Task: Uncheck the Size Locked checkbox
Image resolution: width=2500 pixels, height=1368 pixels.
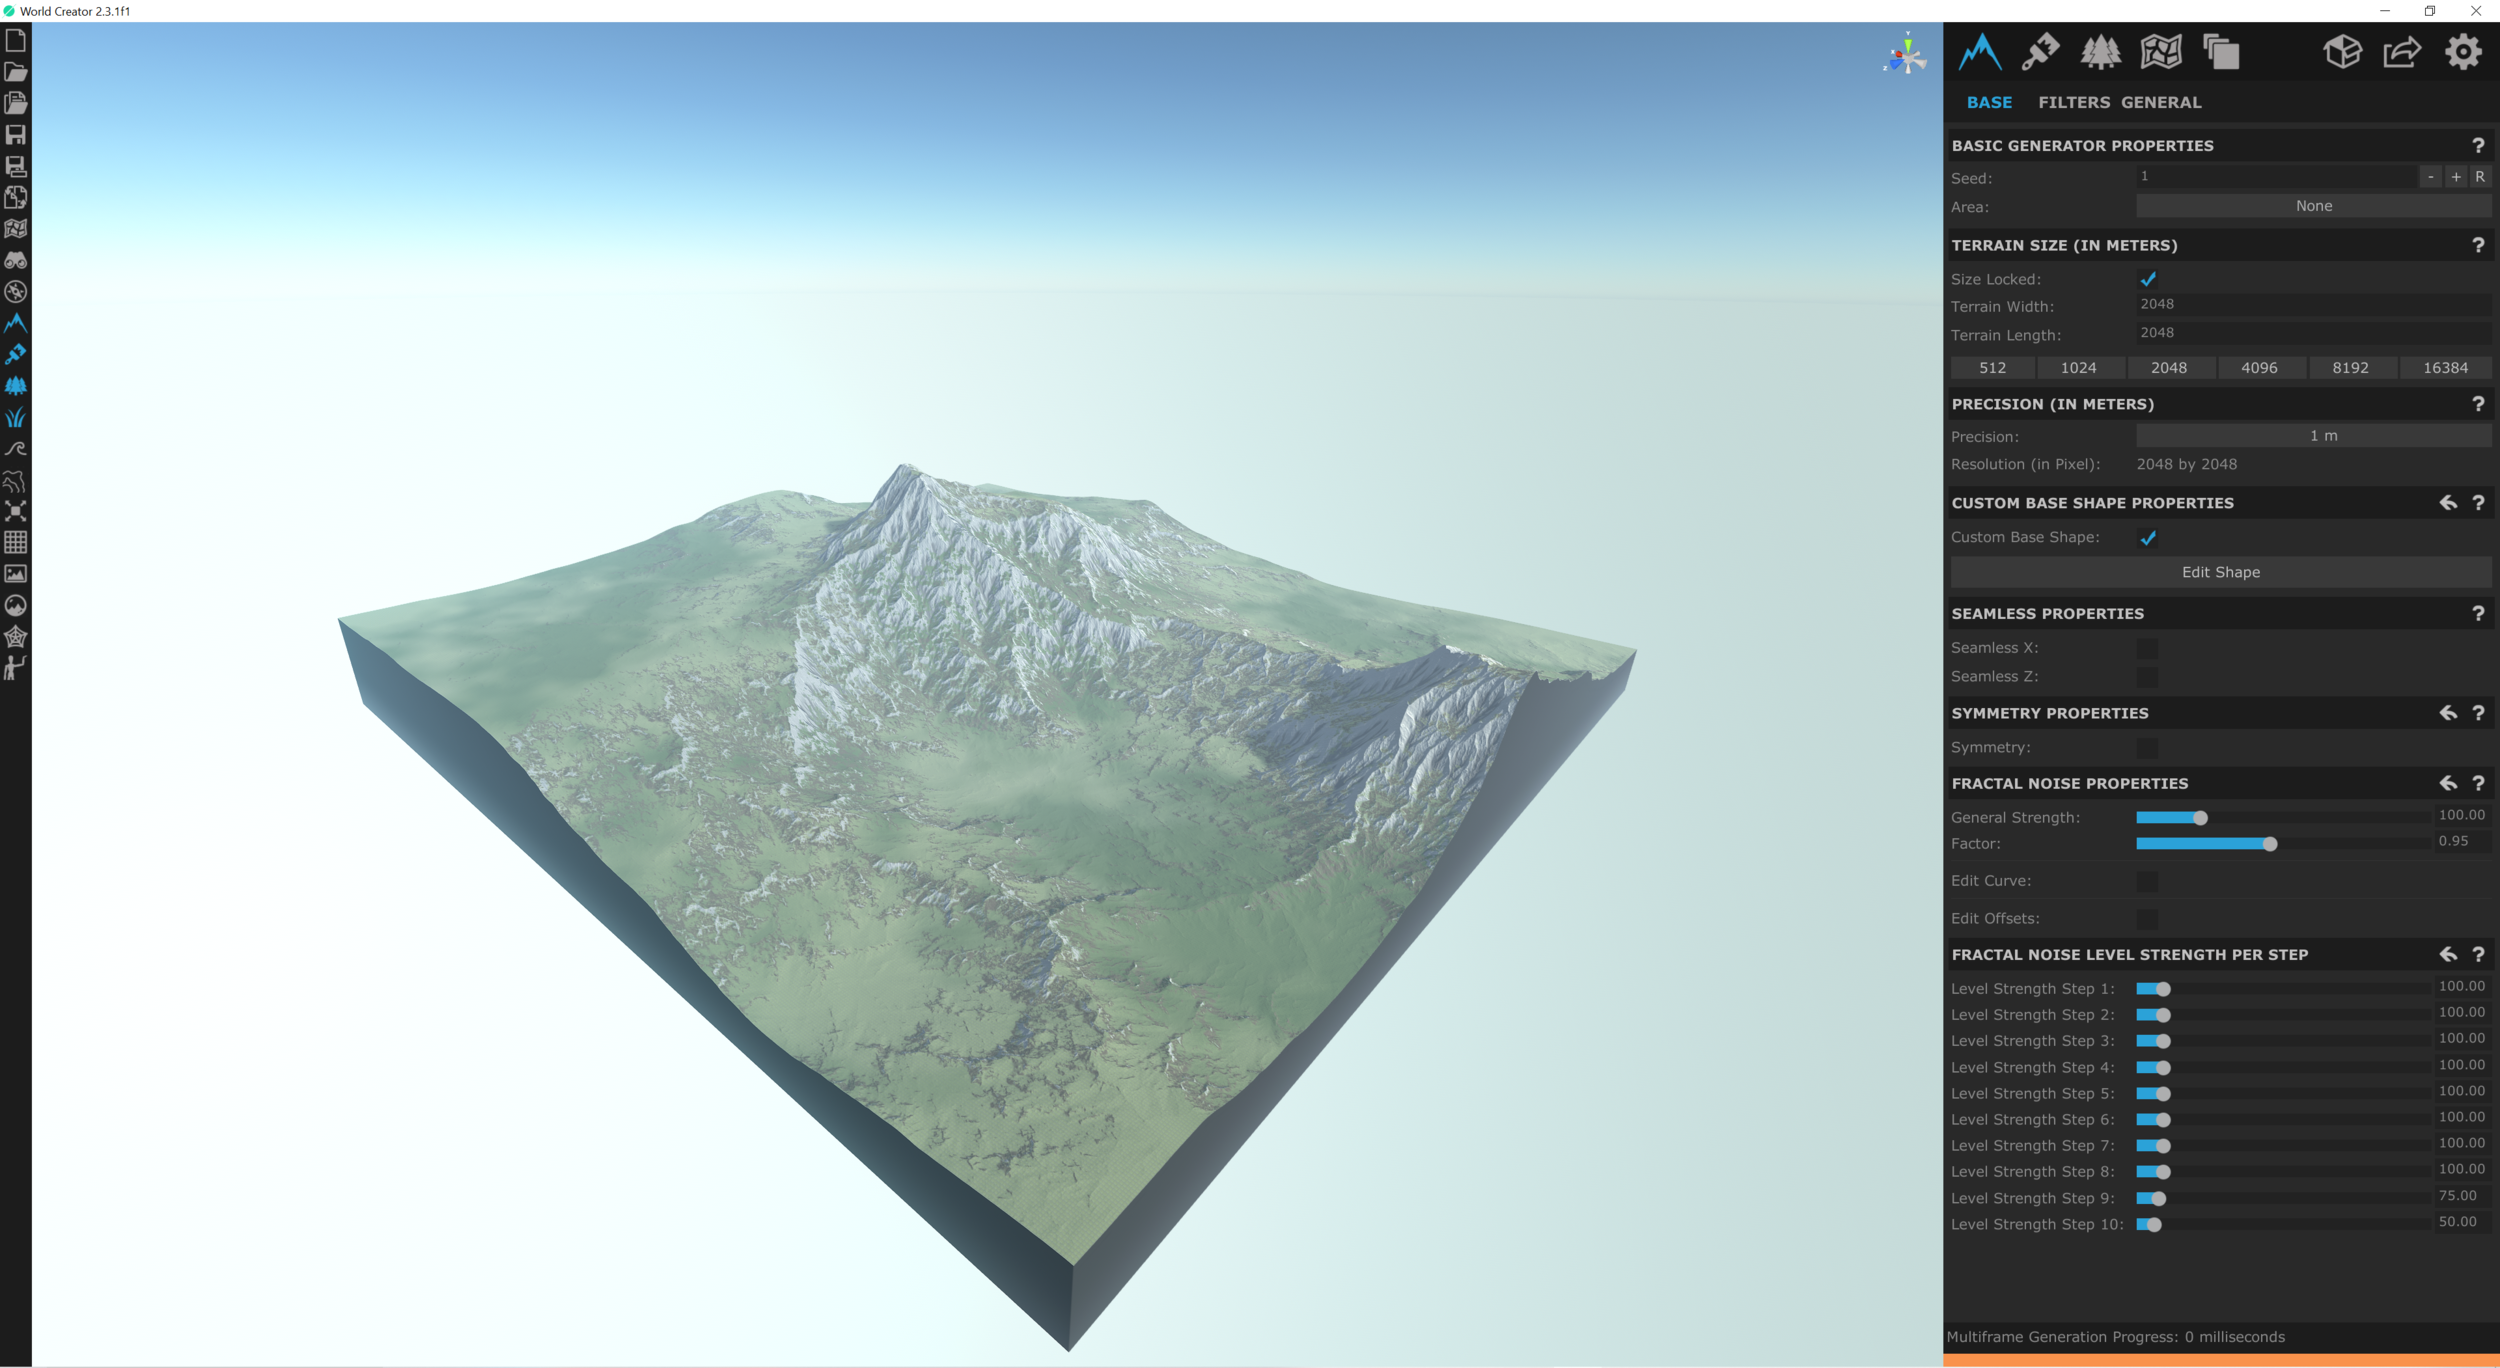Action: 2147,279
